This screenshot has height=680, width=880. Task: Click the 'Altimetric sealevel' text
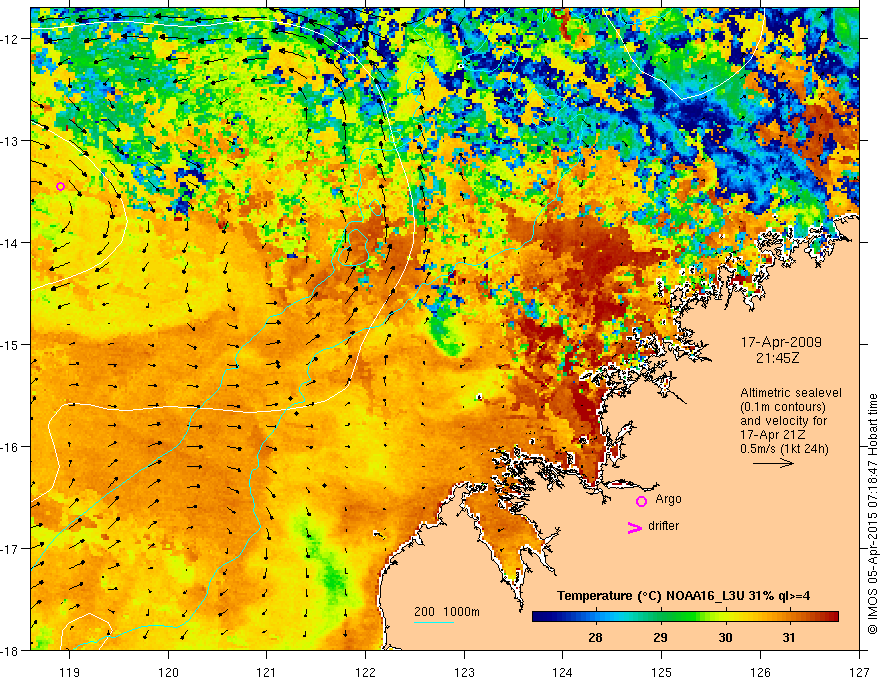(x=791, y=393)
